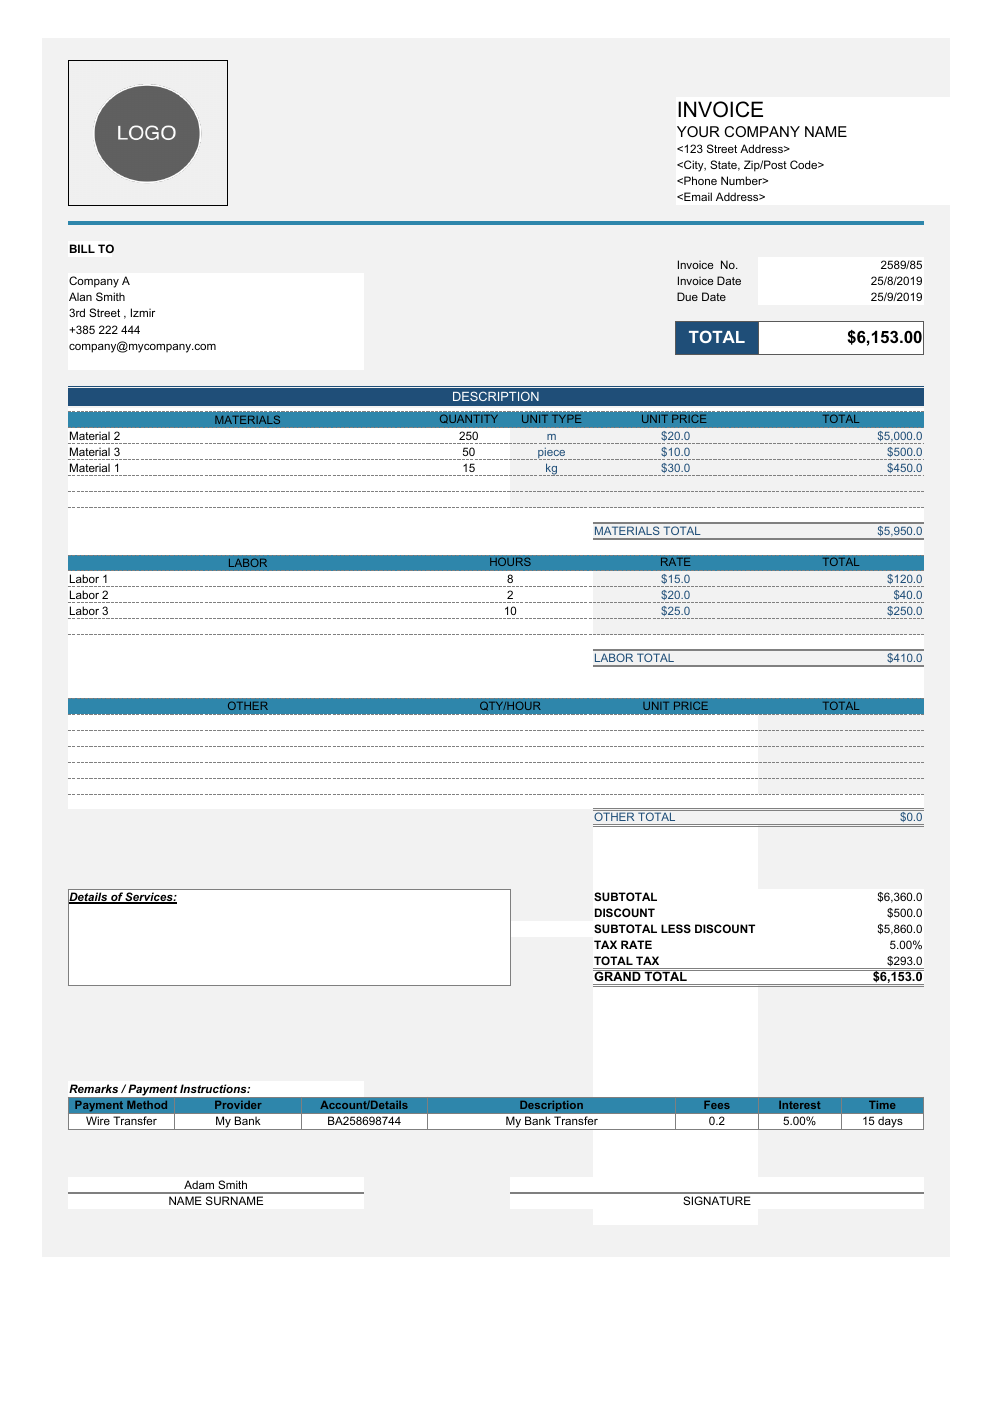The height and width of the screenshot is (1404, 993).
Task: Click the Time value 15 days
Action: tap(882, 1121)
